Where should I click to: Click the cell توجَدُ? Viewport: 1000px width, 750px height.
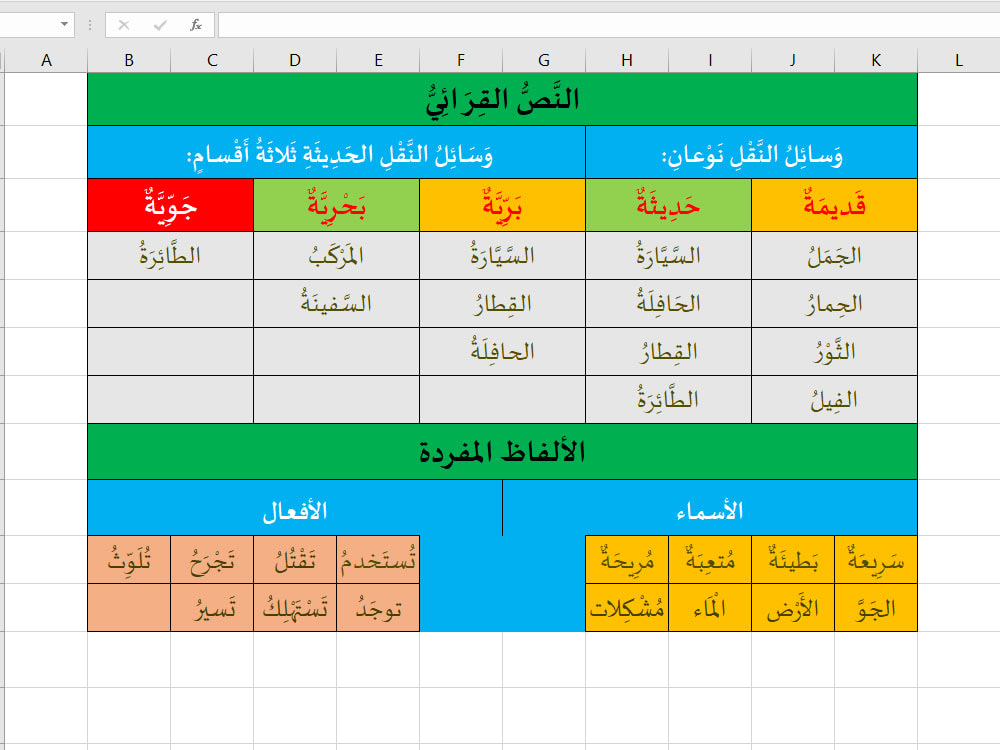click(378, 608)
